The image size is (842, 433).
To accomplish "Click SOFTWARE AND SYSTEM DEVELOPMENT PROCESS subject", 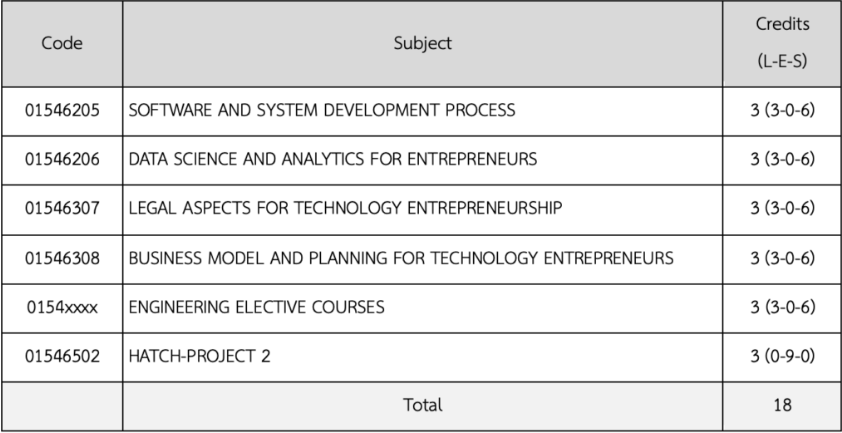I will [x=323, y=111].
